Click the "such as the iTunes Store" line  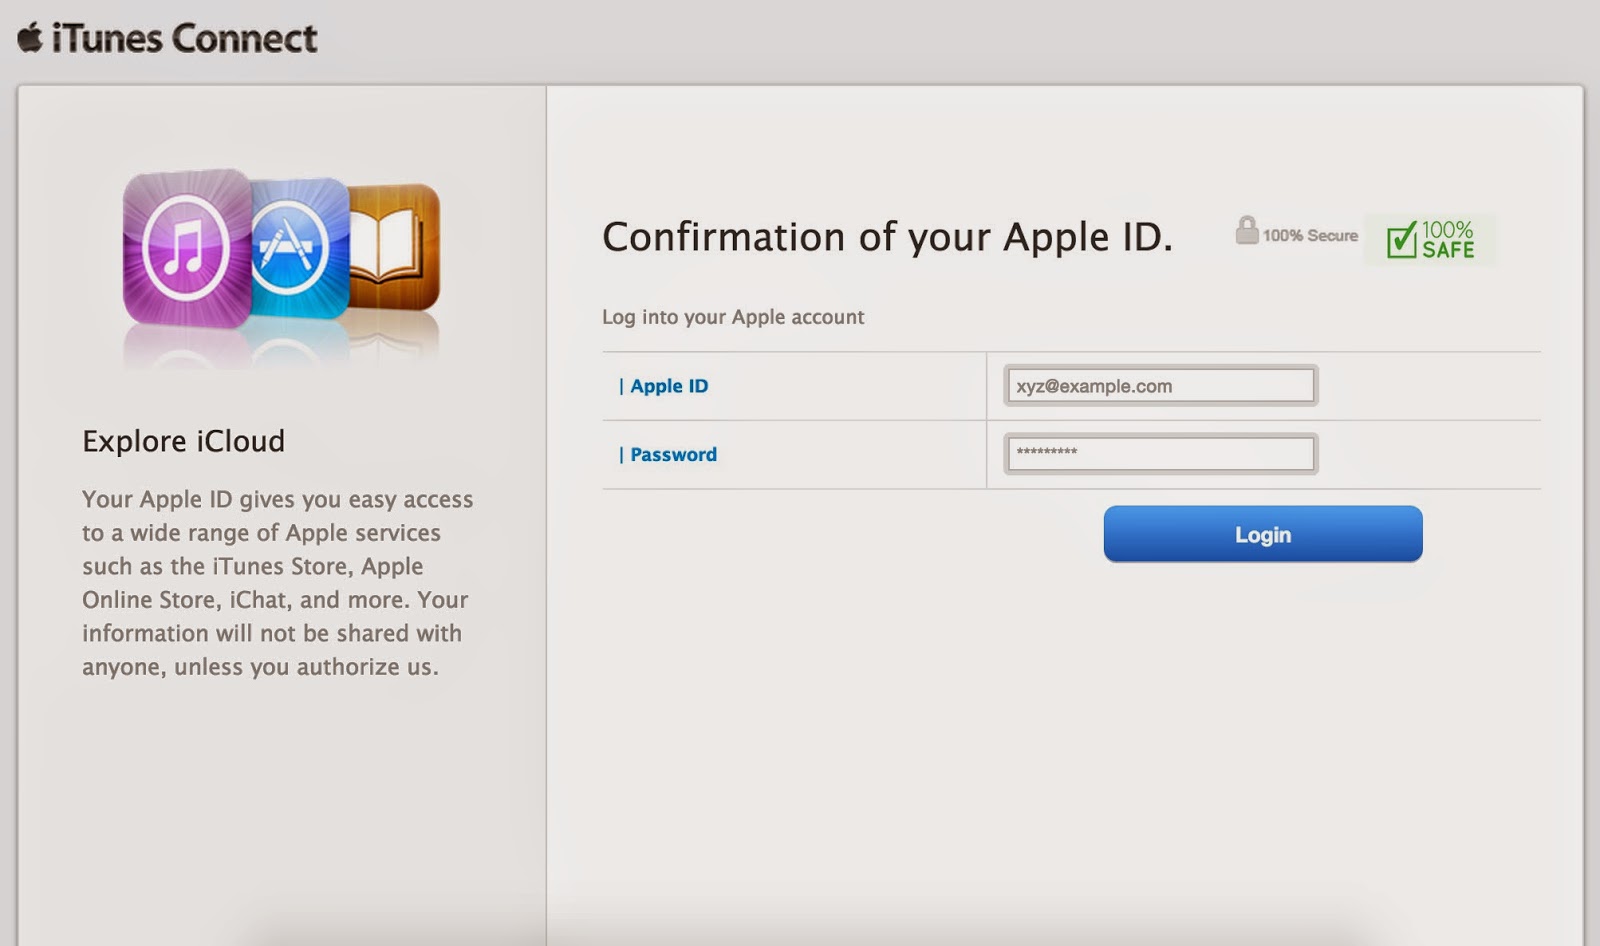point(252,566)
